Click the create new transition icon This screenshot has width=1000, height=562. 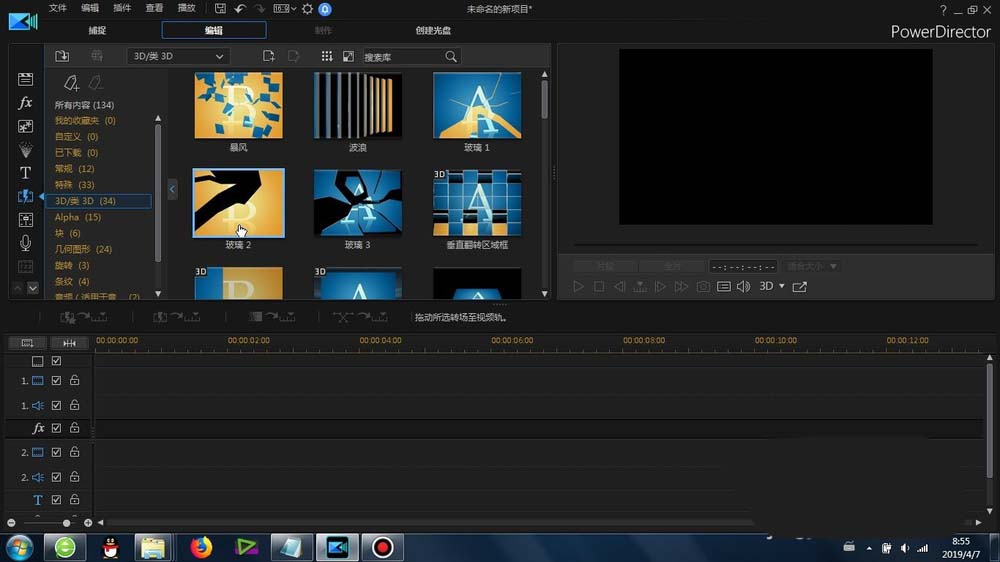[268, 56]
